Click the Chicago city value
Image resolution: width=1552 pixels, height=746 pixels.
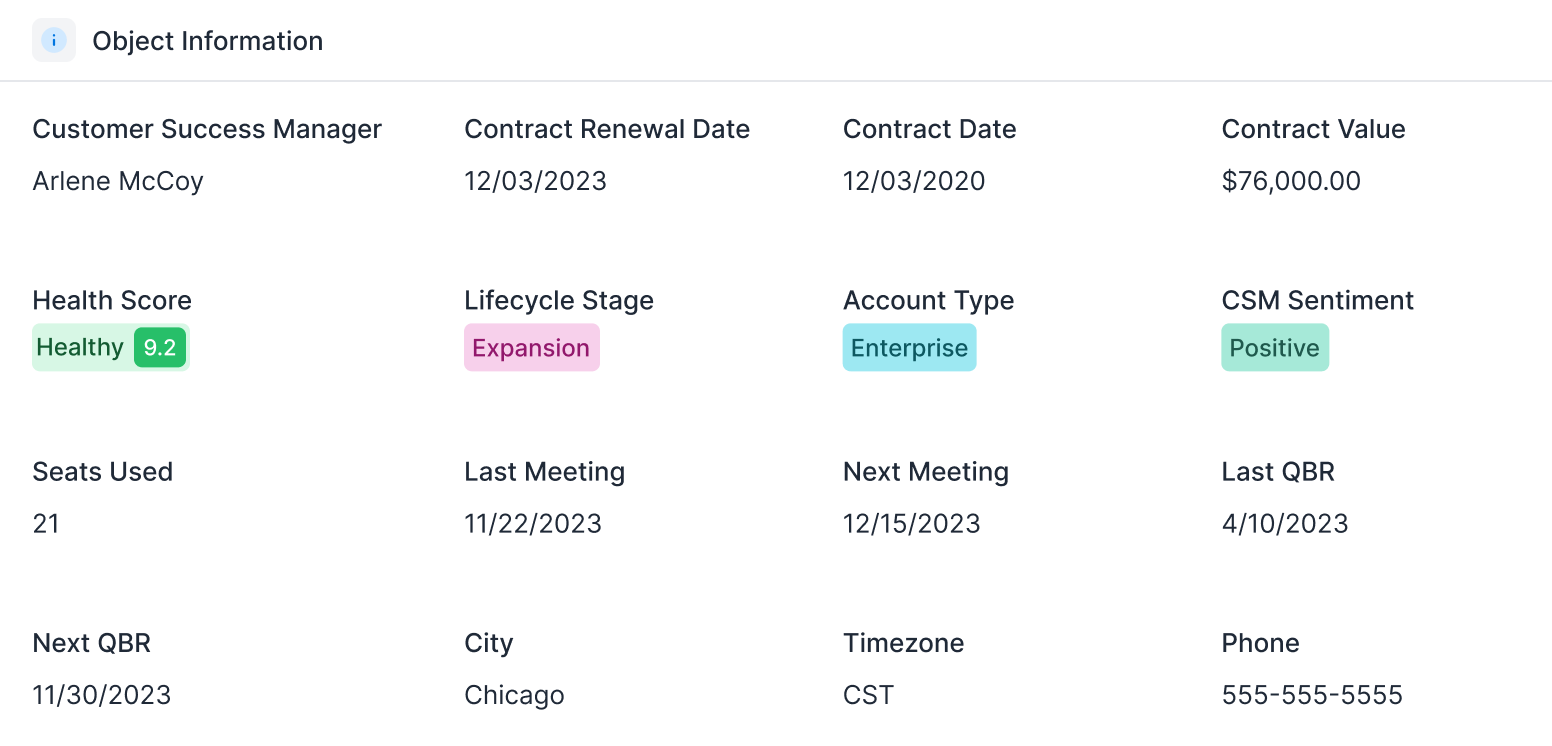click(x=514, y=695)
